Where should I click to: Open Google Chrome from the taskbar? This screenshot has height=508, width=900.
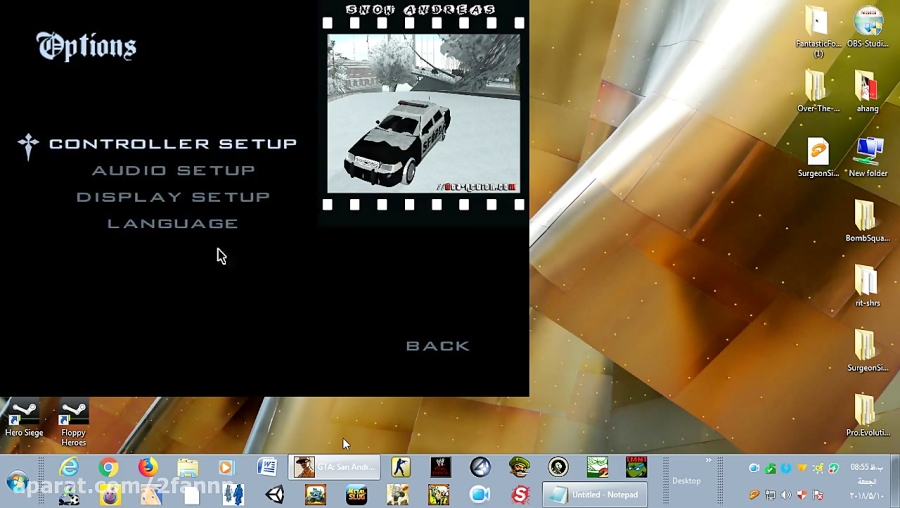coord(108,467)
